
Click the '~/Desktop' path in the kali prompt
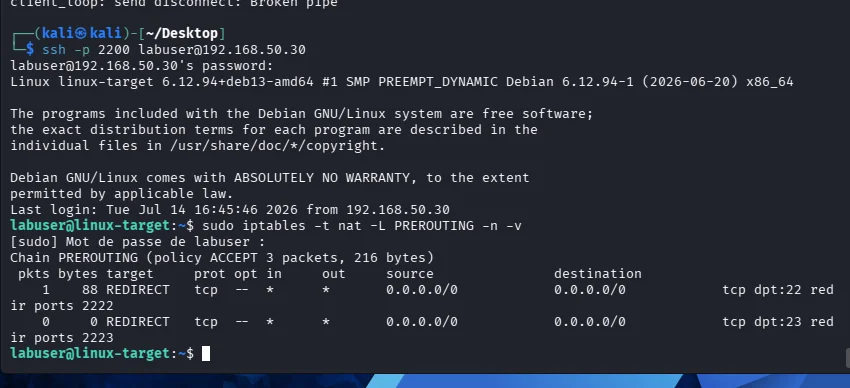click(x=182, y=34)
